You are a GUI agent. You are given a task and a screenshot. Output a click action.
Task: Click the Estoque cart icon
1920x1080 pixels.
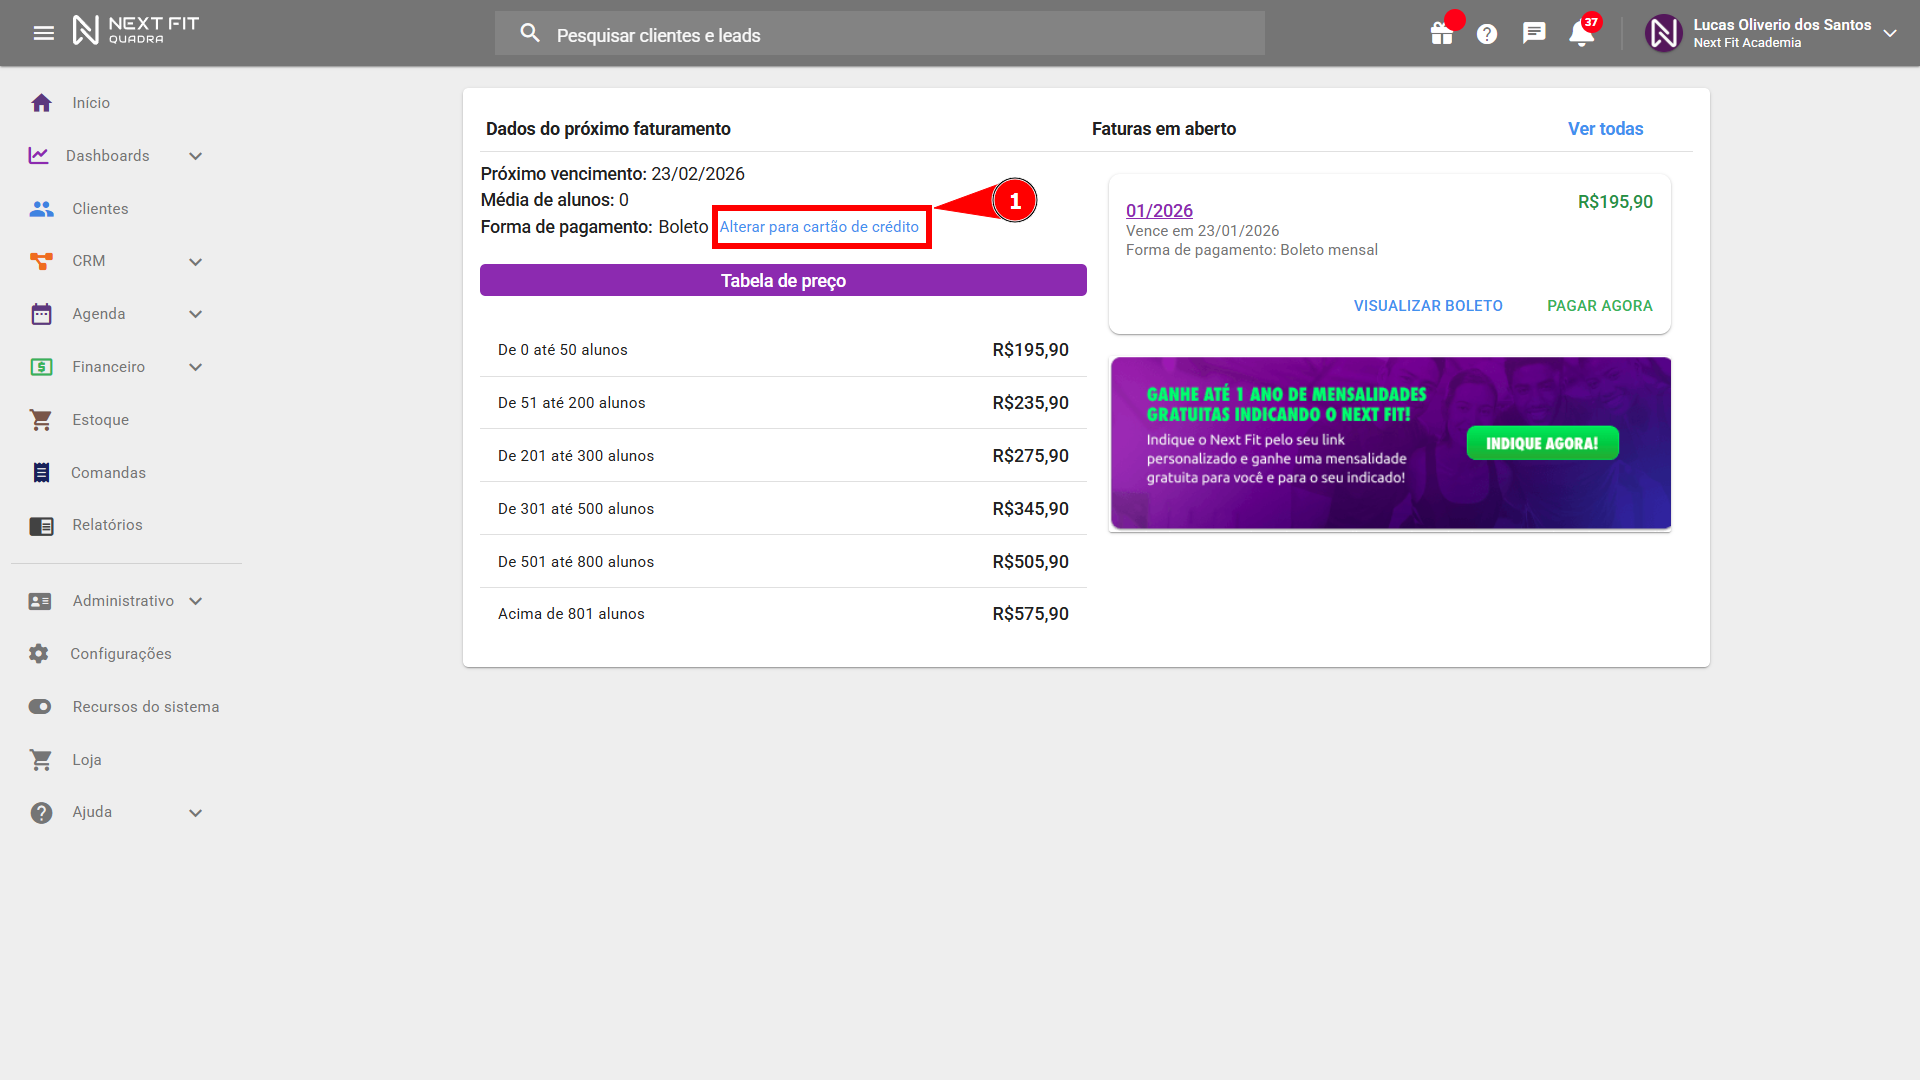point(41,420)
